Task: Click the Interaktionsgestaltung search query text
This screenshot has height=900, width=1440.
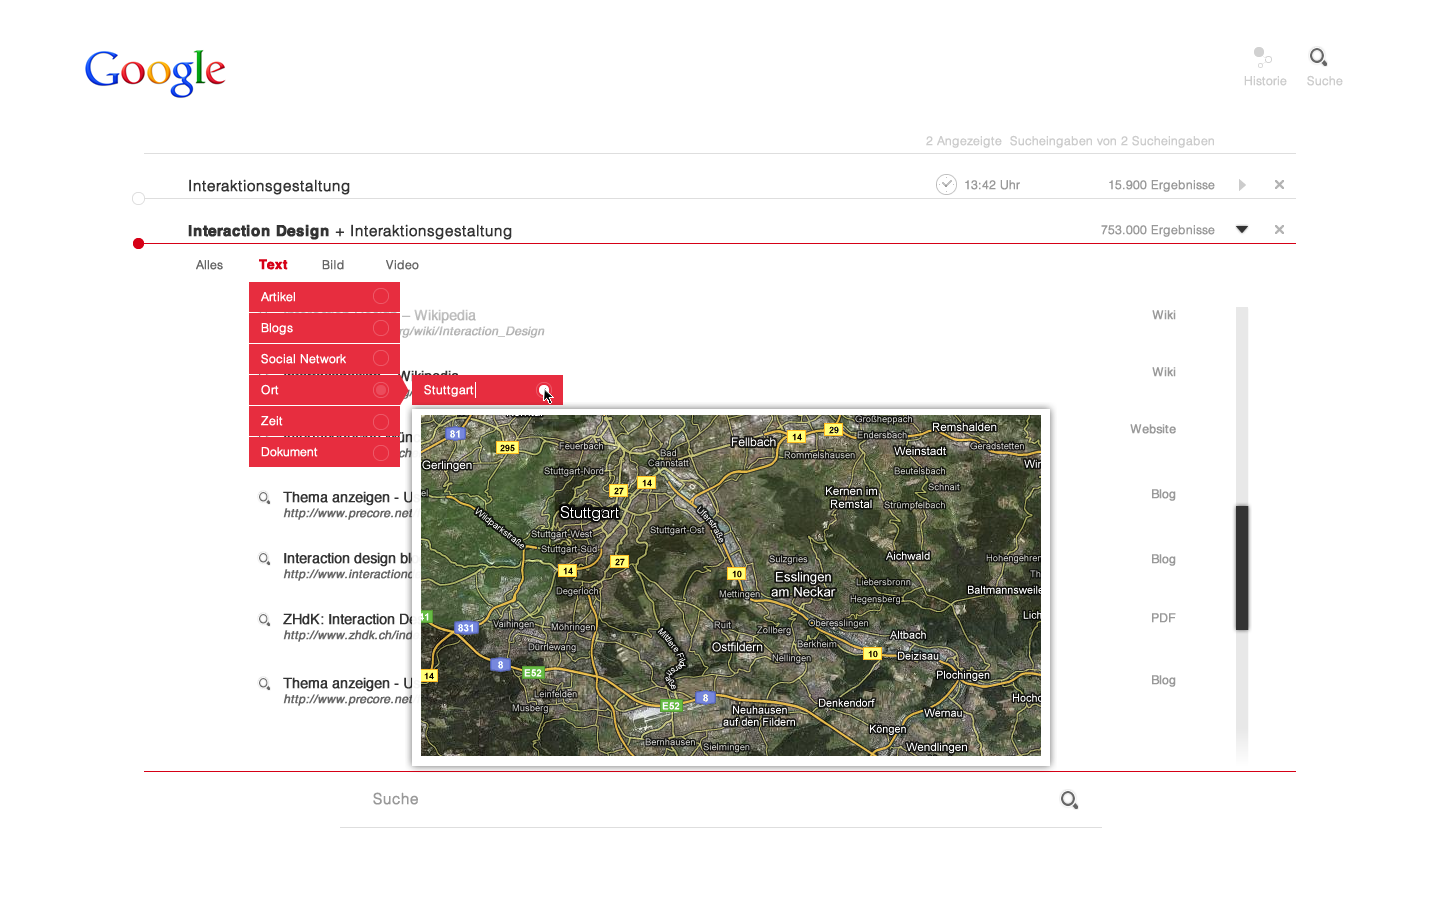Action: 269,186
